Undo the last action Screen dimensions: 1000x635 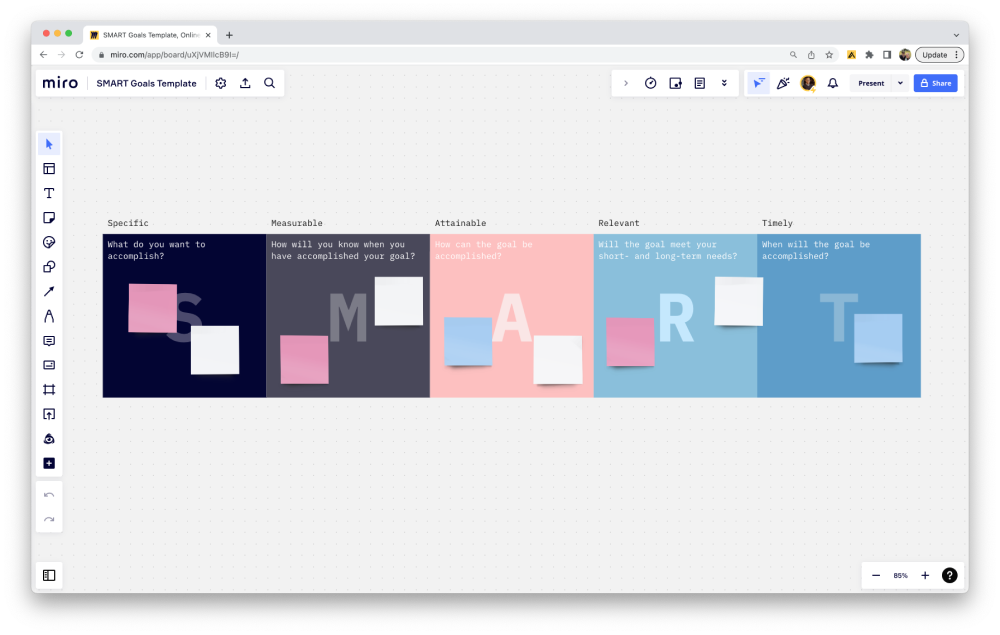click(x=49, y=495)
